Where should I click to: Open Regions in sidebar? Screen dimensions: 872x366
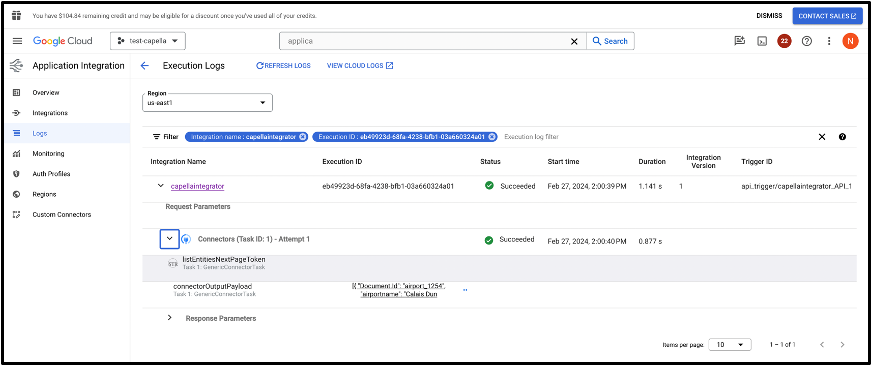tap(44, 194)
